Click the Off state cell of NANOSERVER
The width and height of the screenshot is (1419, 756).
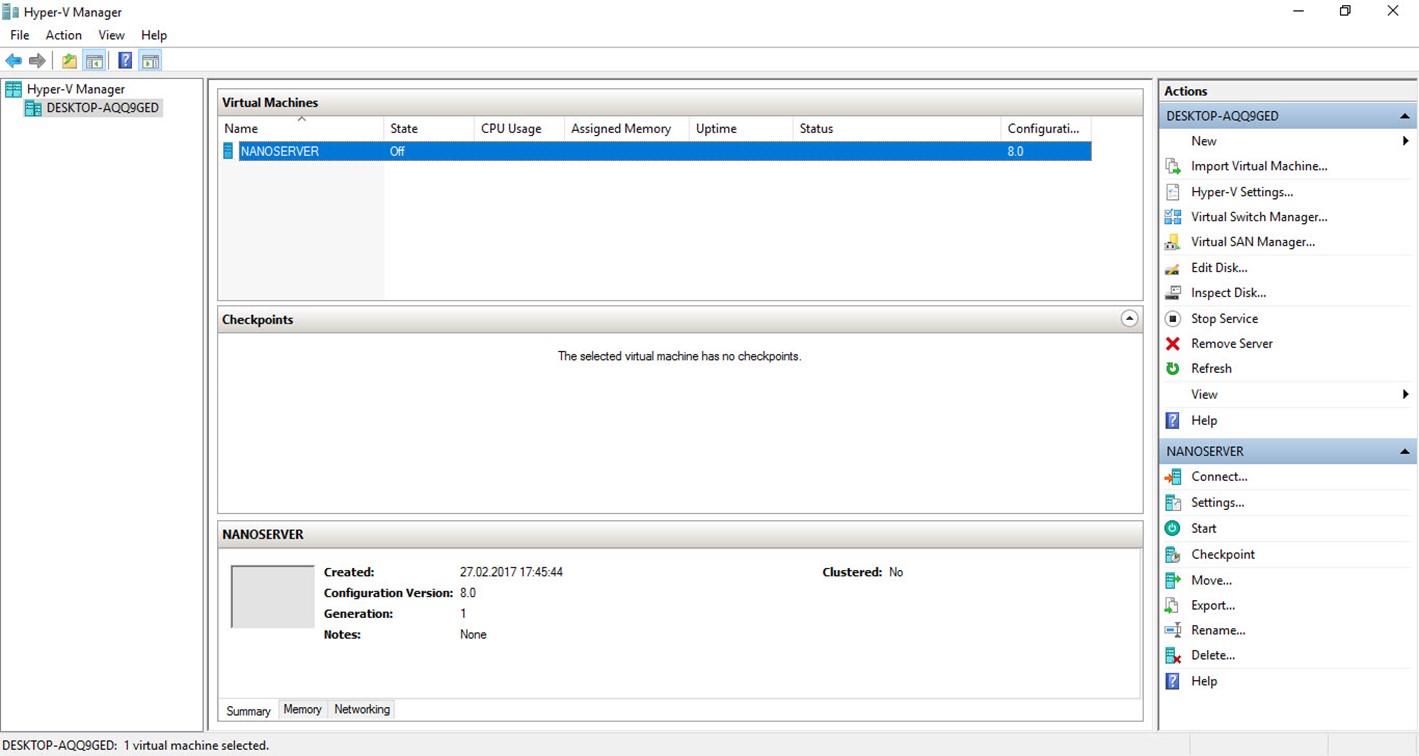397,152
